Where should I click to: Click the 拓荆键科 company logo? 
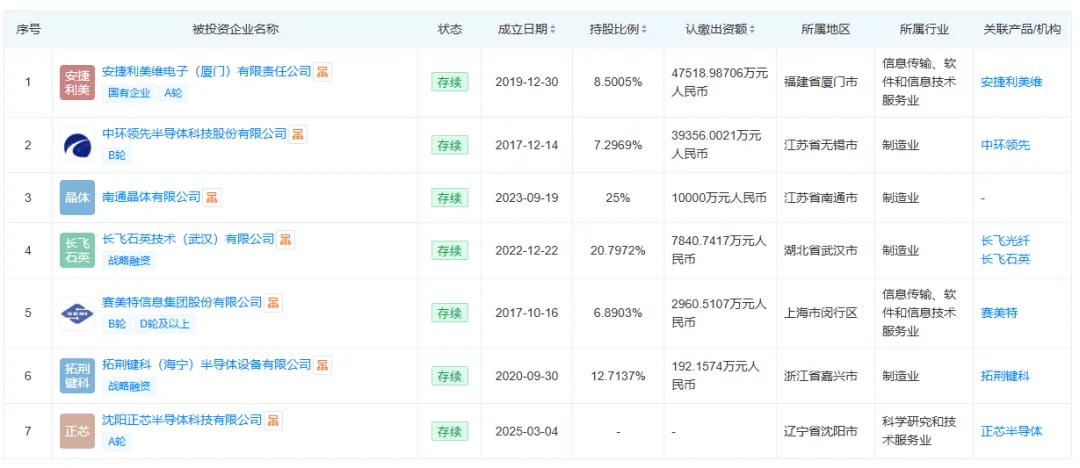tap(77, 376)
